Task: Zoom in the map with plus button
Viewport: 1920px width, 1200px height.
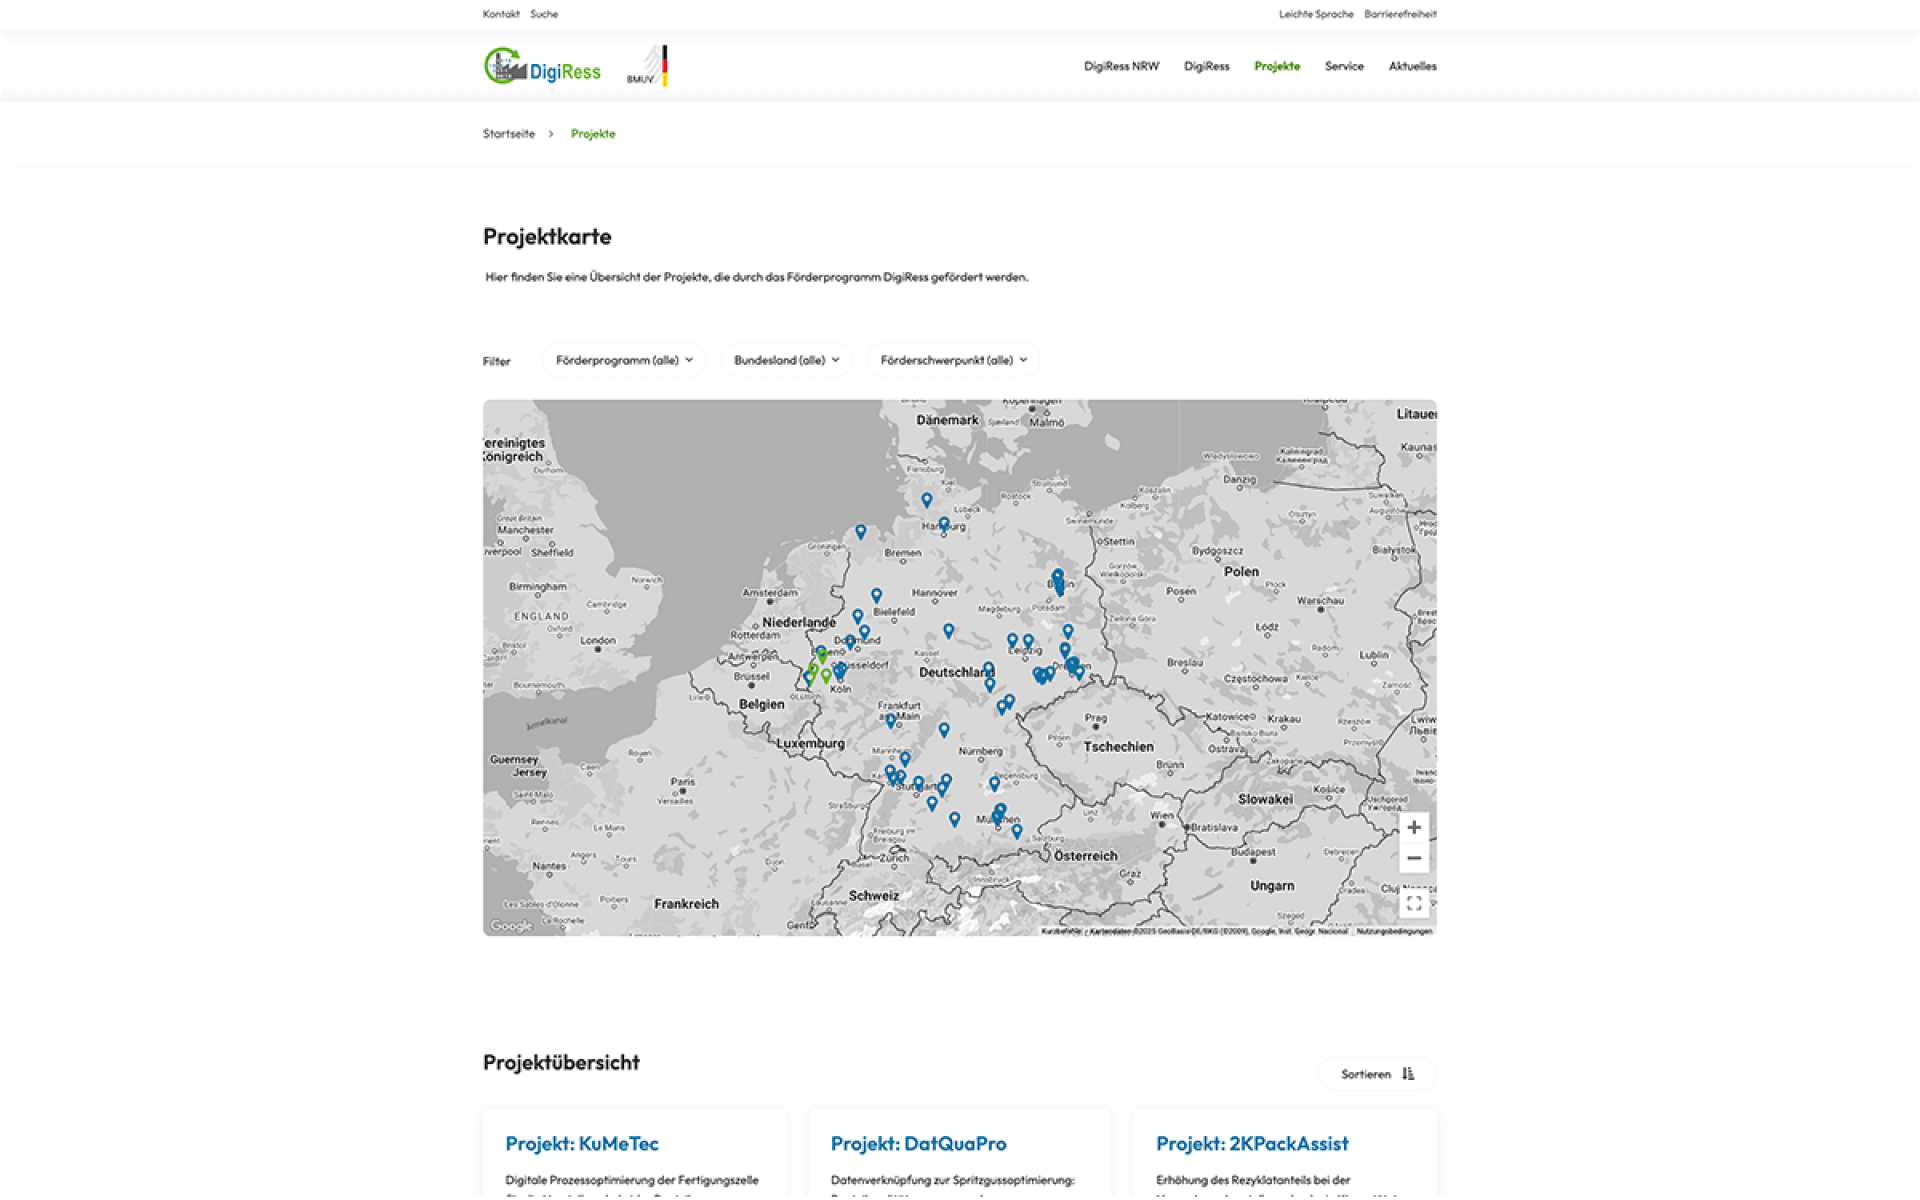Action: point(1413,827)
